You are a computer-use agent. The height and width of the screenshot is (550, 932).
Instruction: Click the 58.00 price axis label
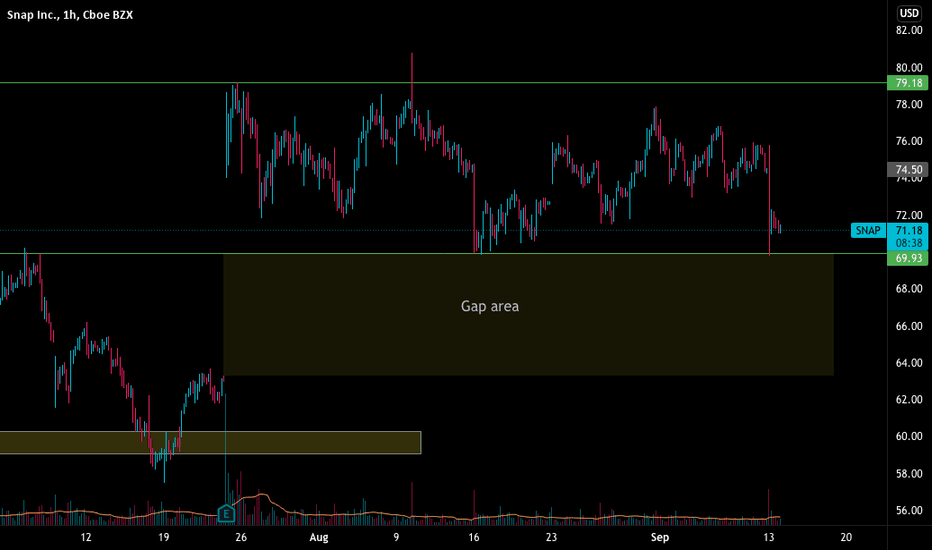pos(909,474)
